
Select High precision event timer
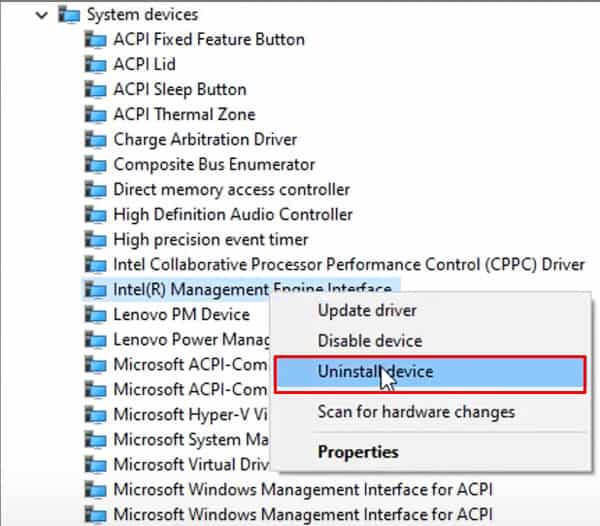tap(211, 240)
